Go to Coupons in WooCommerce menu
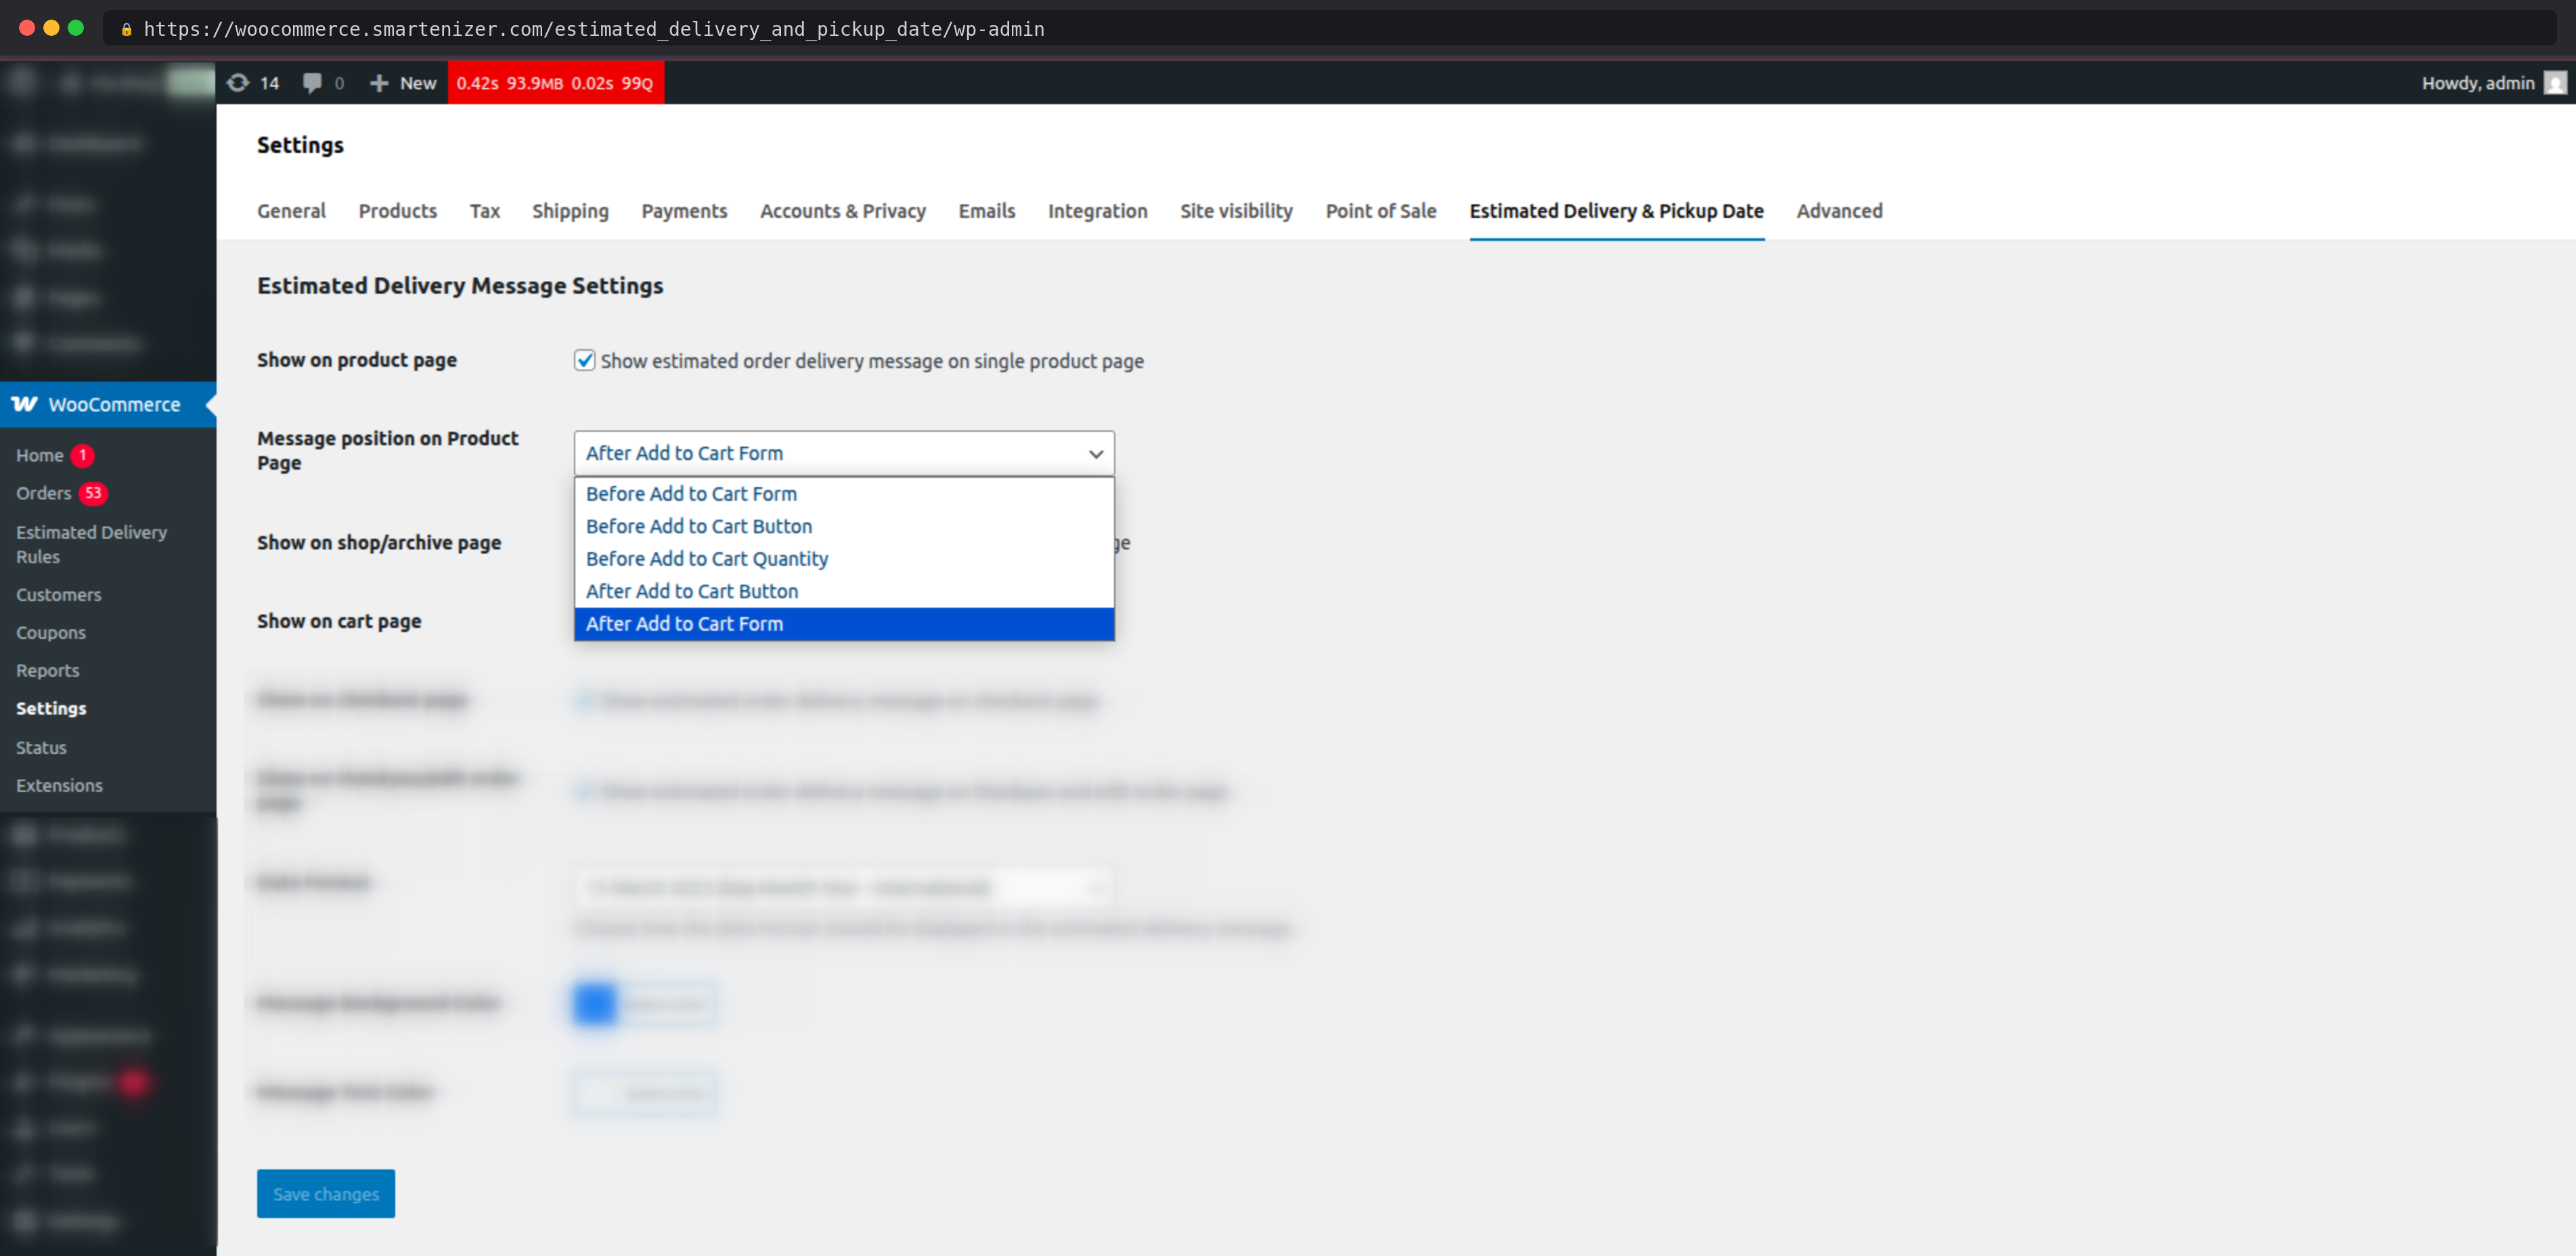Image resolution: width=2576 pixels, height=1256 pixels. [51, 633]
